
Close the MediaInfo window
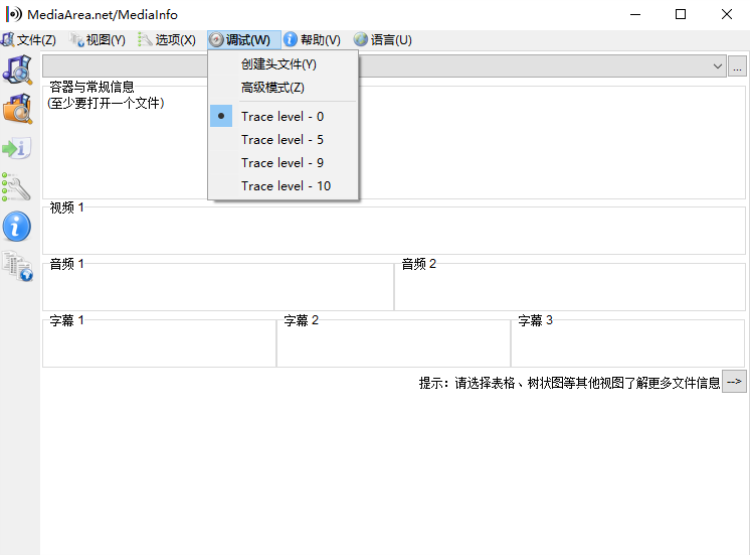[727, 14]
